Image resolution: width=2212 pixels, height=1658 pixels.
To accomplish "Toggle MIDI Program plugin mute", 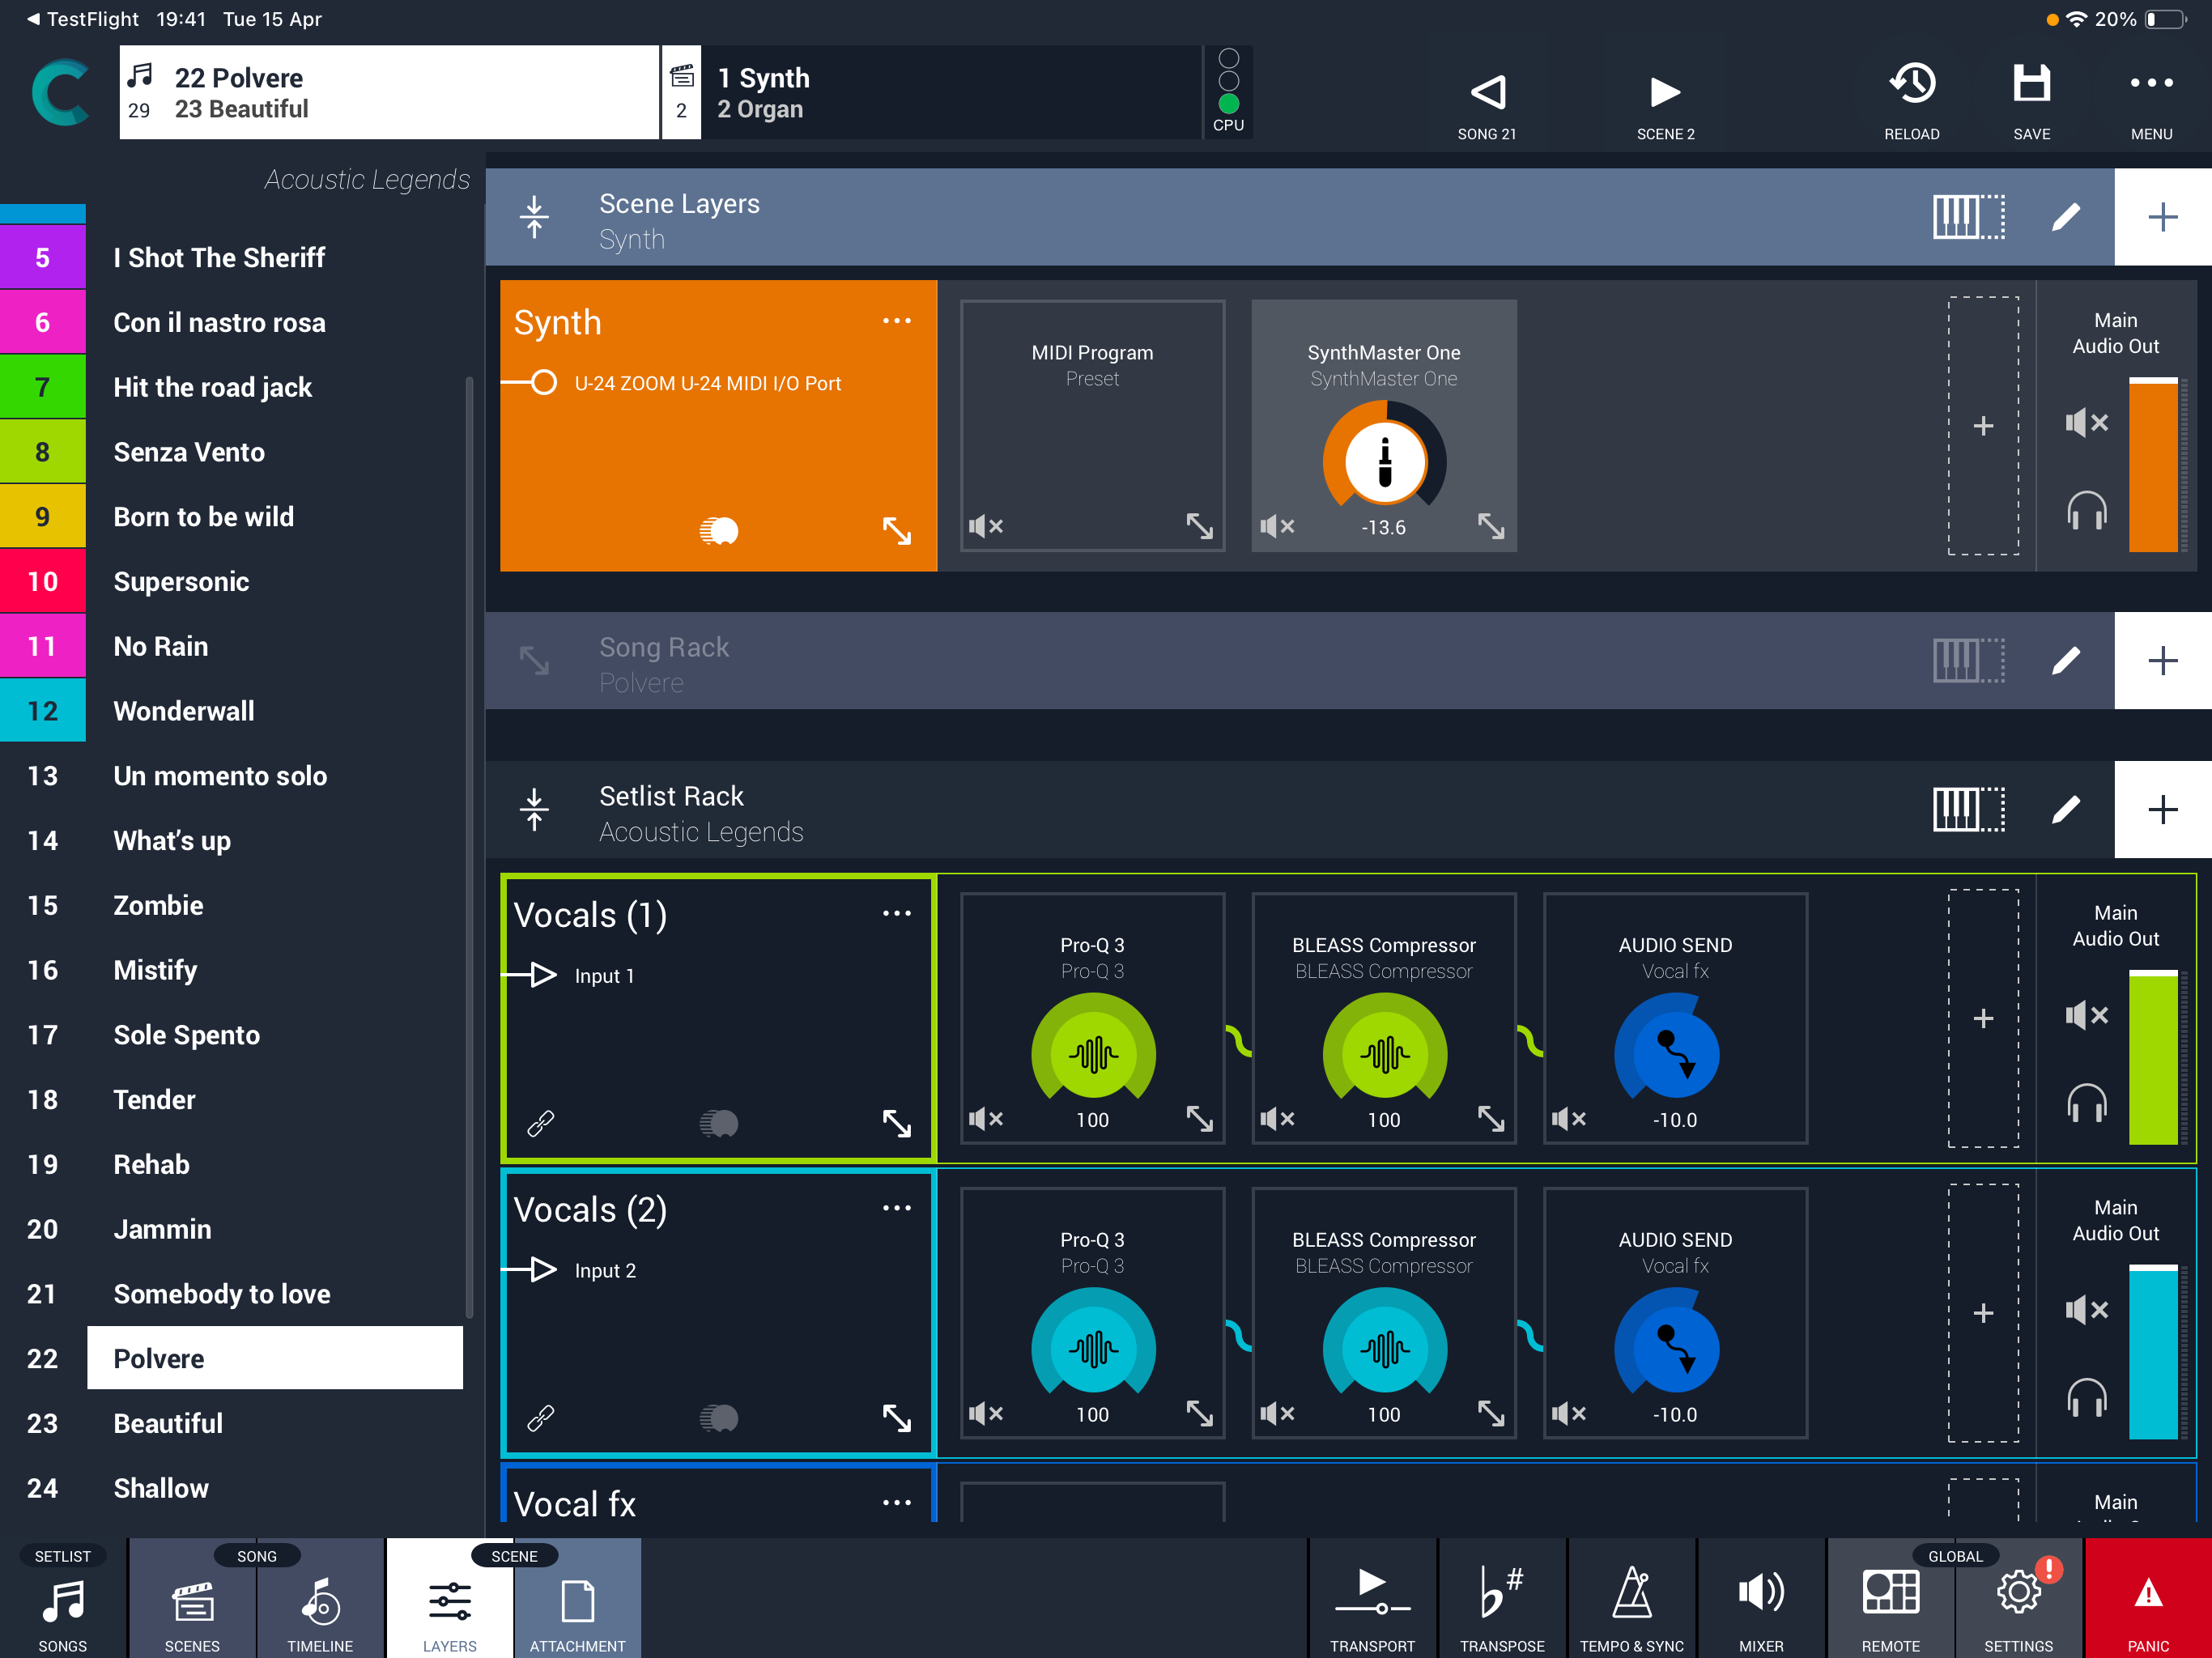I will point(986,525).
